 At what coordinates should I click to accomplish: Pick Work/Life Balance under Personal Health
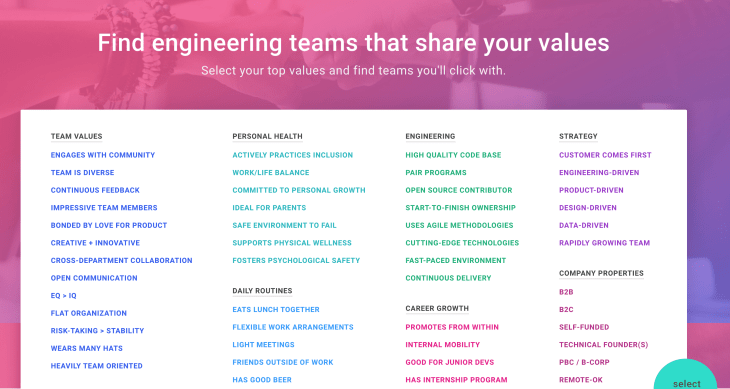[x=271, y=173]
